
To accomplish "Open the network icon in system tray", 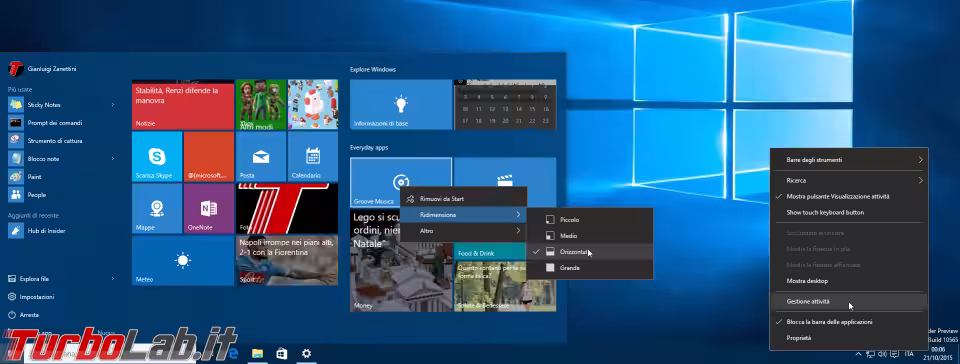I will pyautogui.click(x=871, y=354).
